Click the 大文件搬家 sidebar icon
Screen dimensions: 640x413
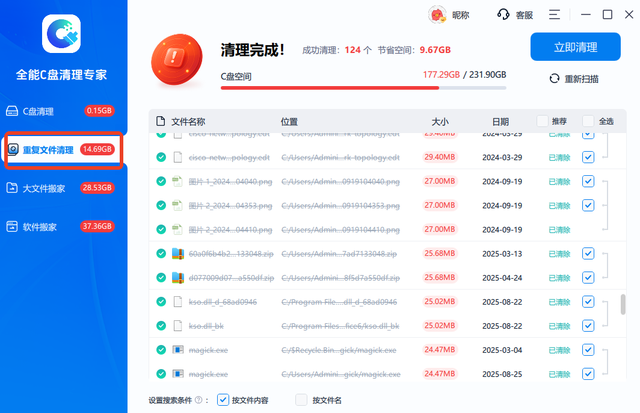pyautogui.click(x=12, y=188)
